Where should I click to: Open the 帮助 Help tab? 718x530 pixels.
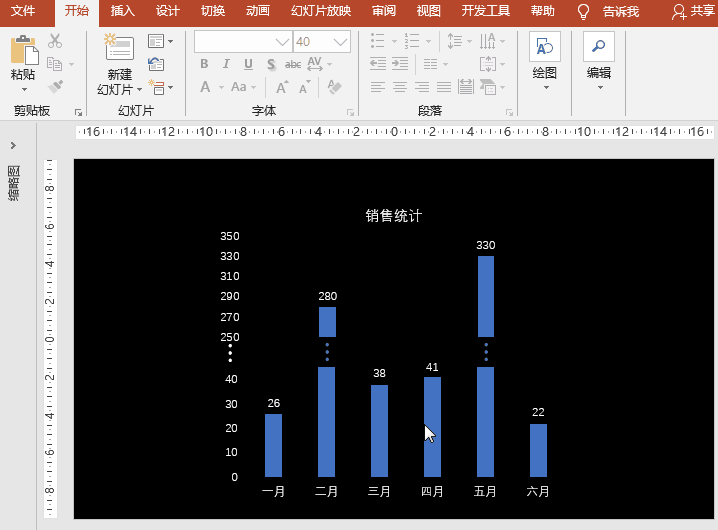(543, 11)
